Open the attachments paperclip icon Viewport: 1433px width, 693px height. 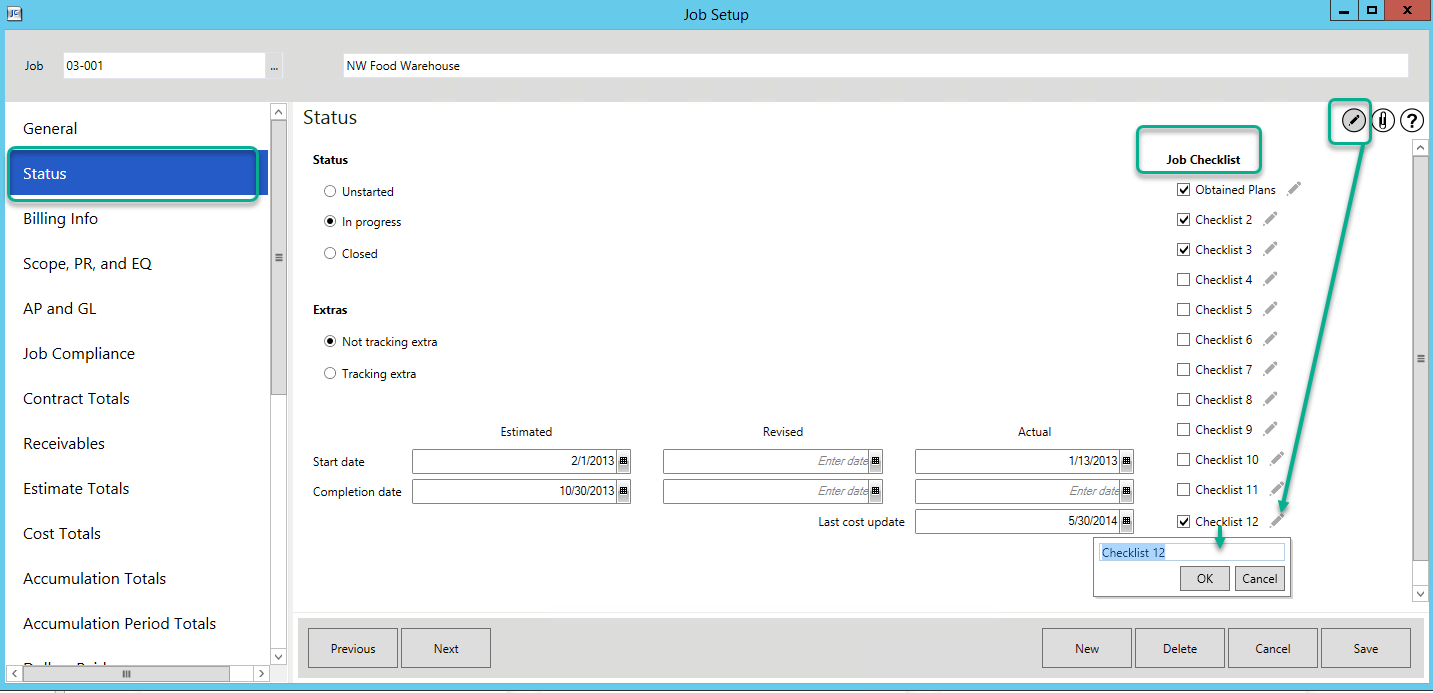[x=1383, y=121]
